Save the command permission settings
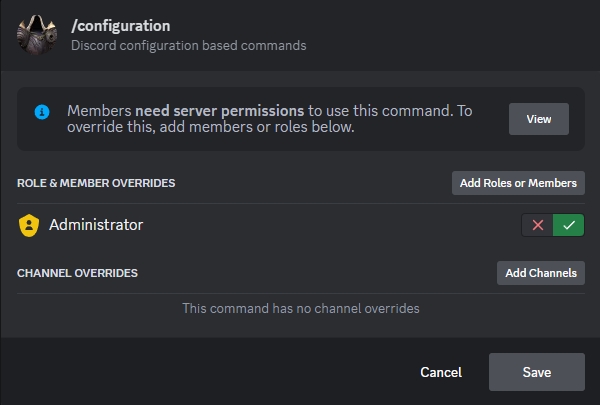The width and height of the screenshot is (600, 405). click(x=536, y=372)
